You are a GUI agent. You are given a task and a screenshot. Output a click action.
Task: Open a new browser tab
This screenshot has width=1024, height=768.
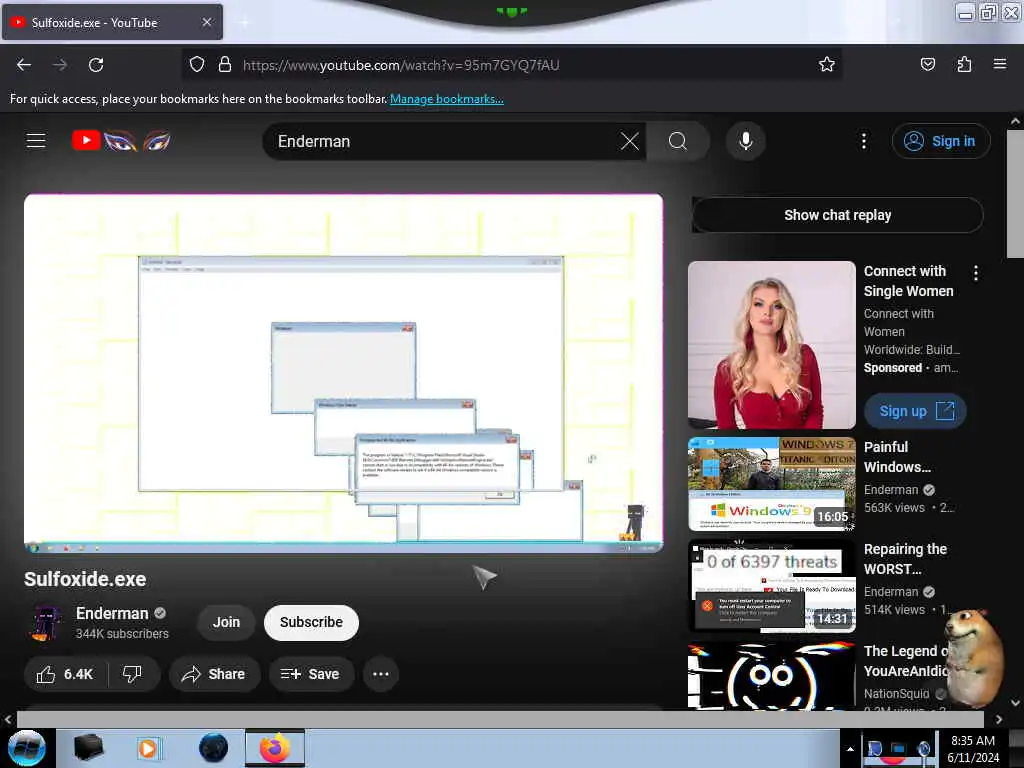tap(244, 23)
